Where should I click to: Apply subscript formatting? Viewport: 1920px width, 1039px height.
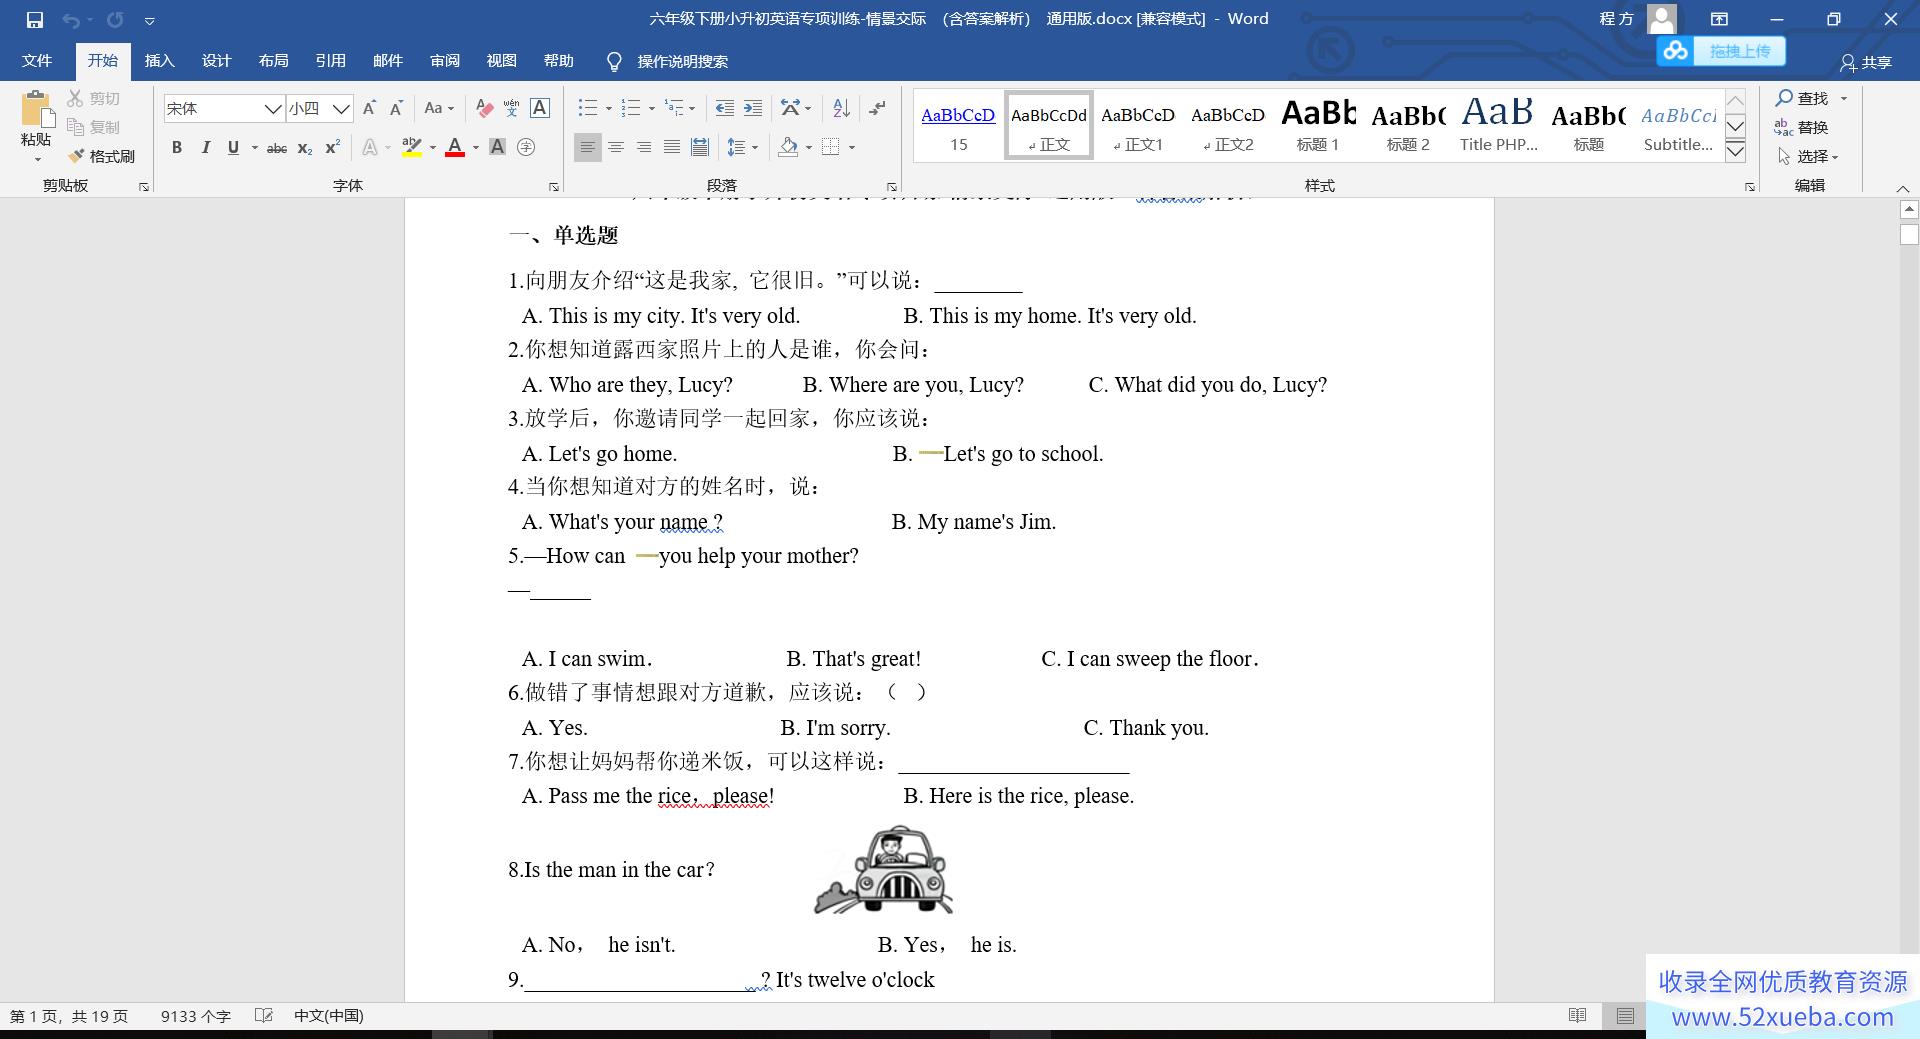pyautogui.click(x=305, y=148)
